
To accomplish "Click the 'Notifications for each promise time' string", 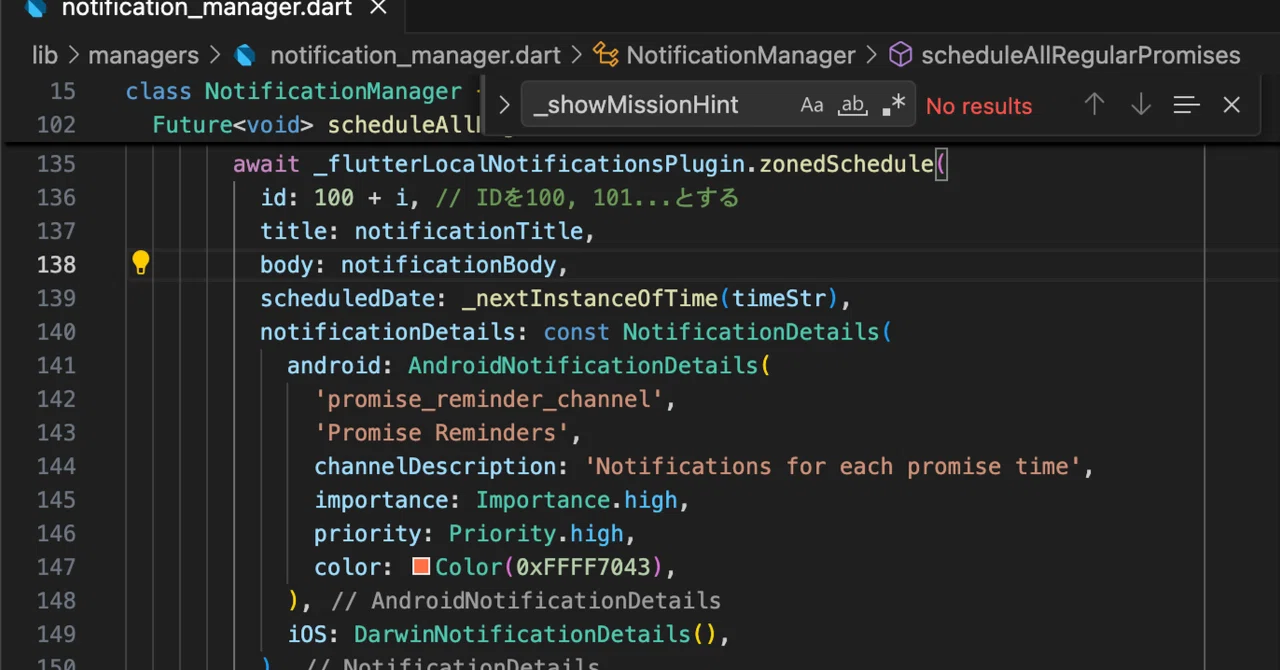I will point(833,466).
